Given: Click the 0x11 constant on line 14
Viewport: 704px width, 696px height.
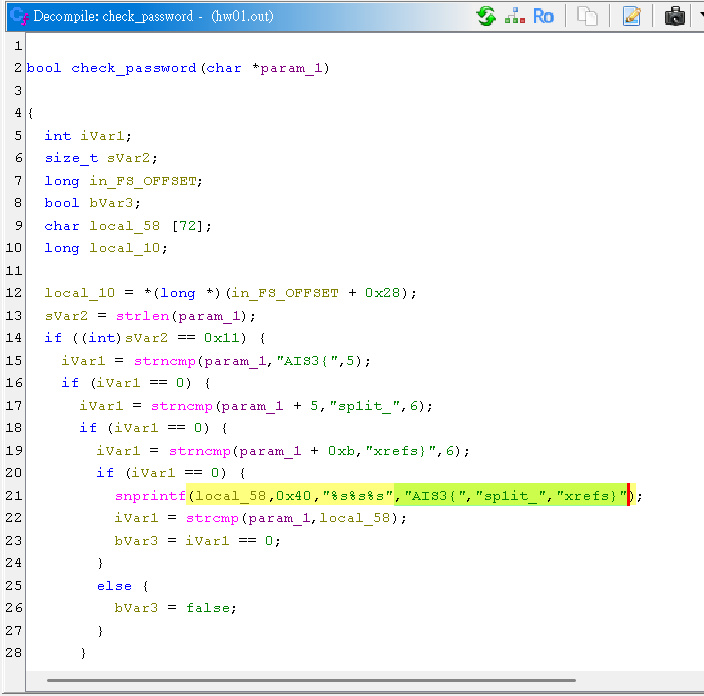Looking at the screenshot, I should point(225,338).
